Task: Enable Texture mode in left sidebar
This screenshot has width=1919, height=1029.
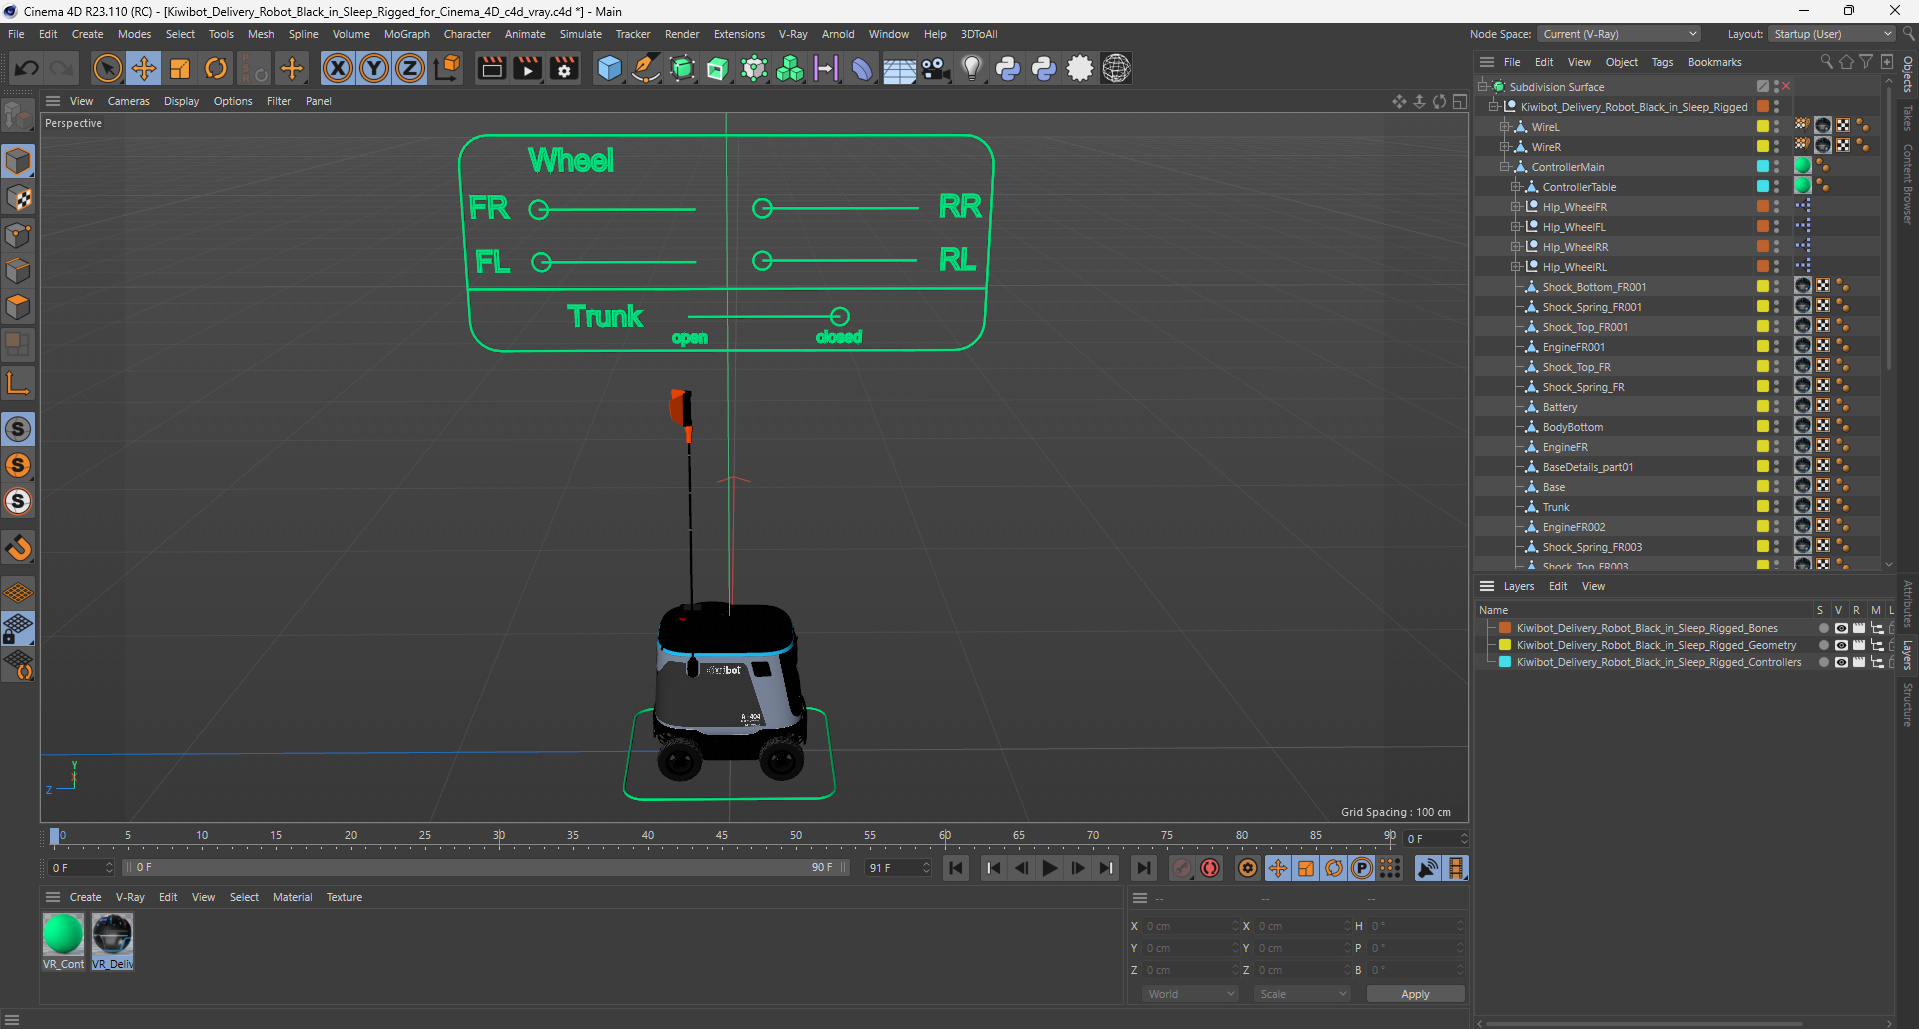Action: pyautogui.click(x=18, y=198)
